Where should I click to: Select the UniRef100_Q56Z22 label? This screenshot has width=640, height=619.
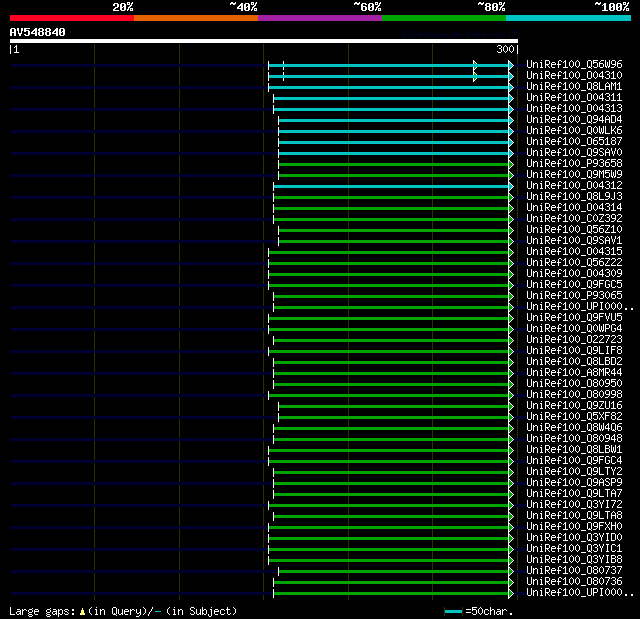[574, 263]
